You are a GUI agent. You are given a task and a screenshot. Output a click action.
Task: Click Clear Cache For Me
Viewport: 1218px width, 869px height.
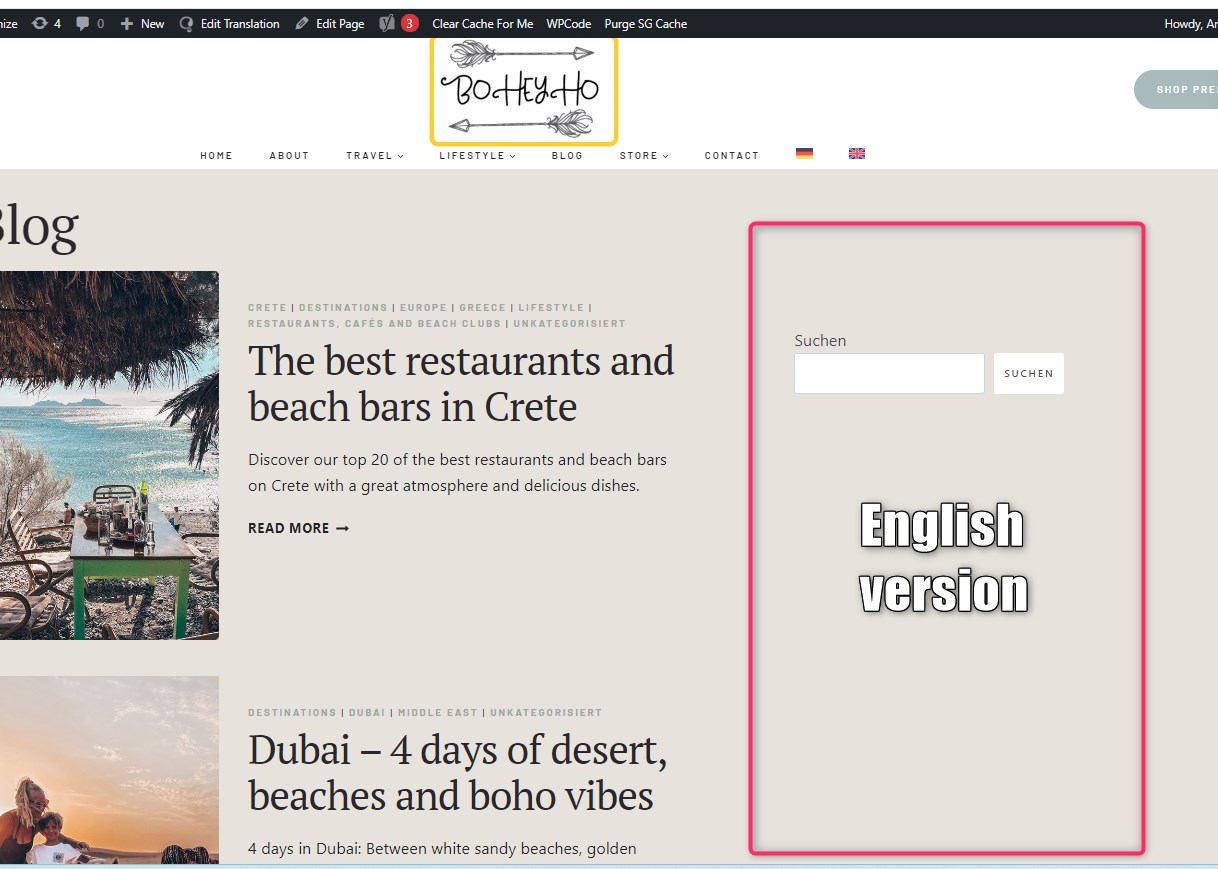[x=482, y=23]
